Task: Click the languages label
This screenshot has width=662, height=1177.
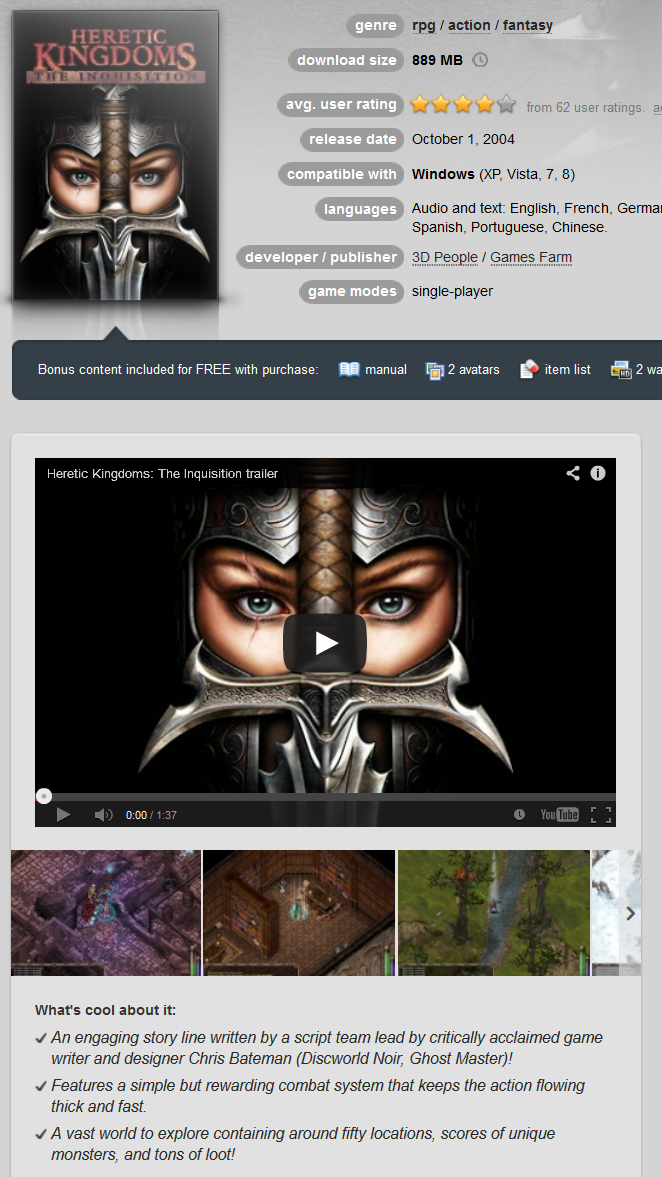Action: coord(360,209)
